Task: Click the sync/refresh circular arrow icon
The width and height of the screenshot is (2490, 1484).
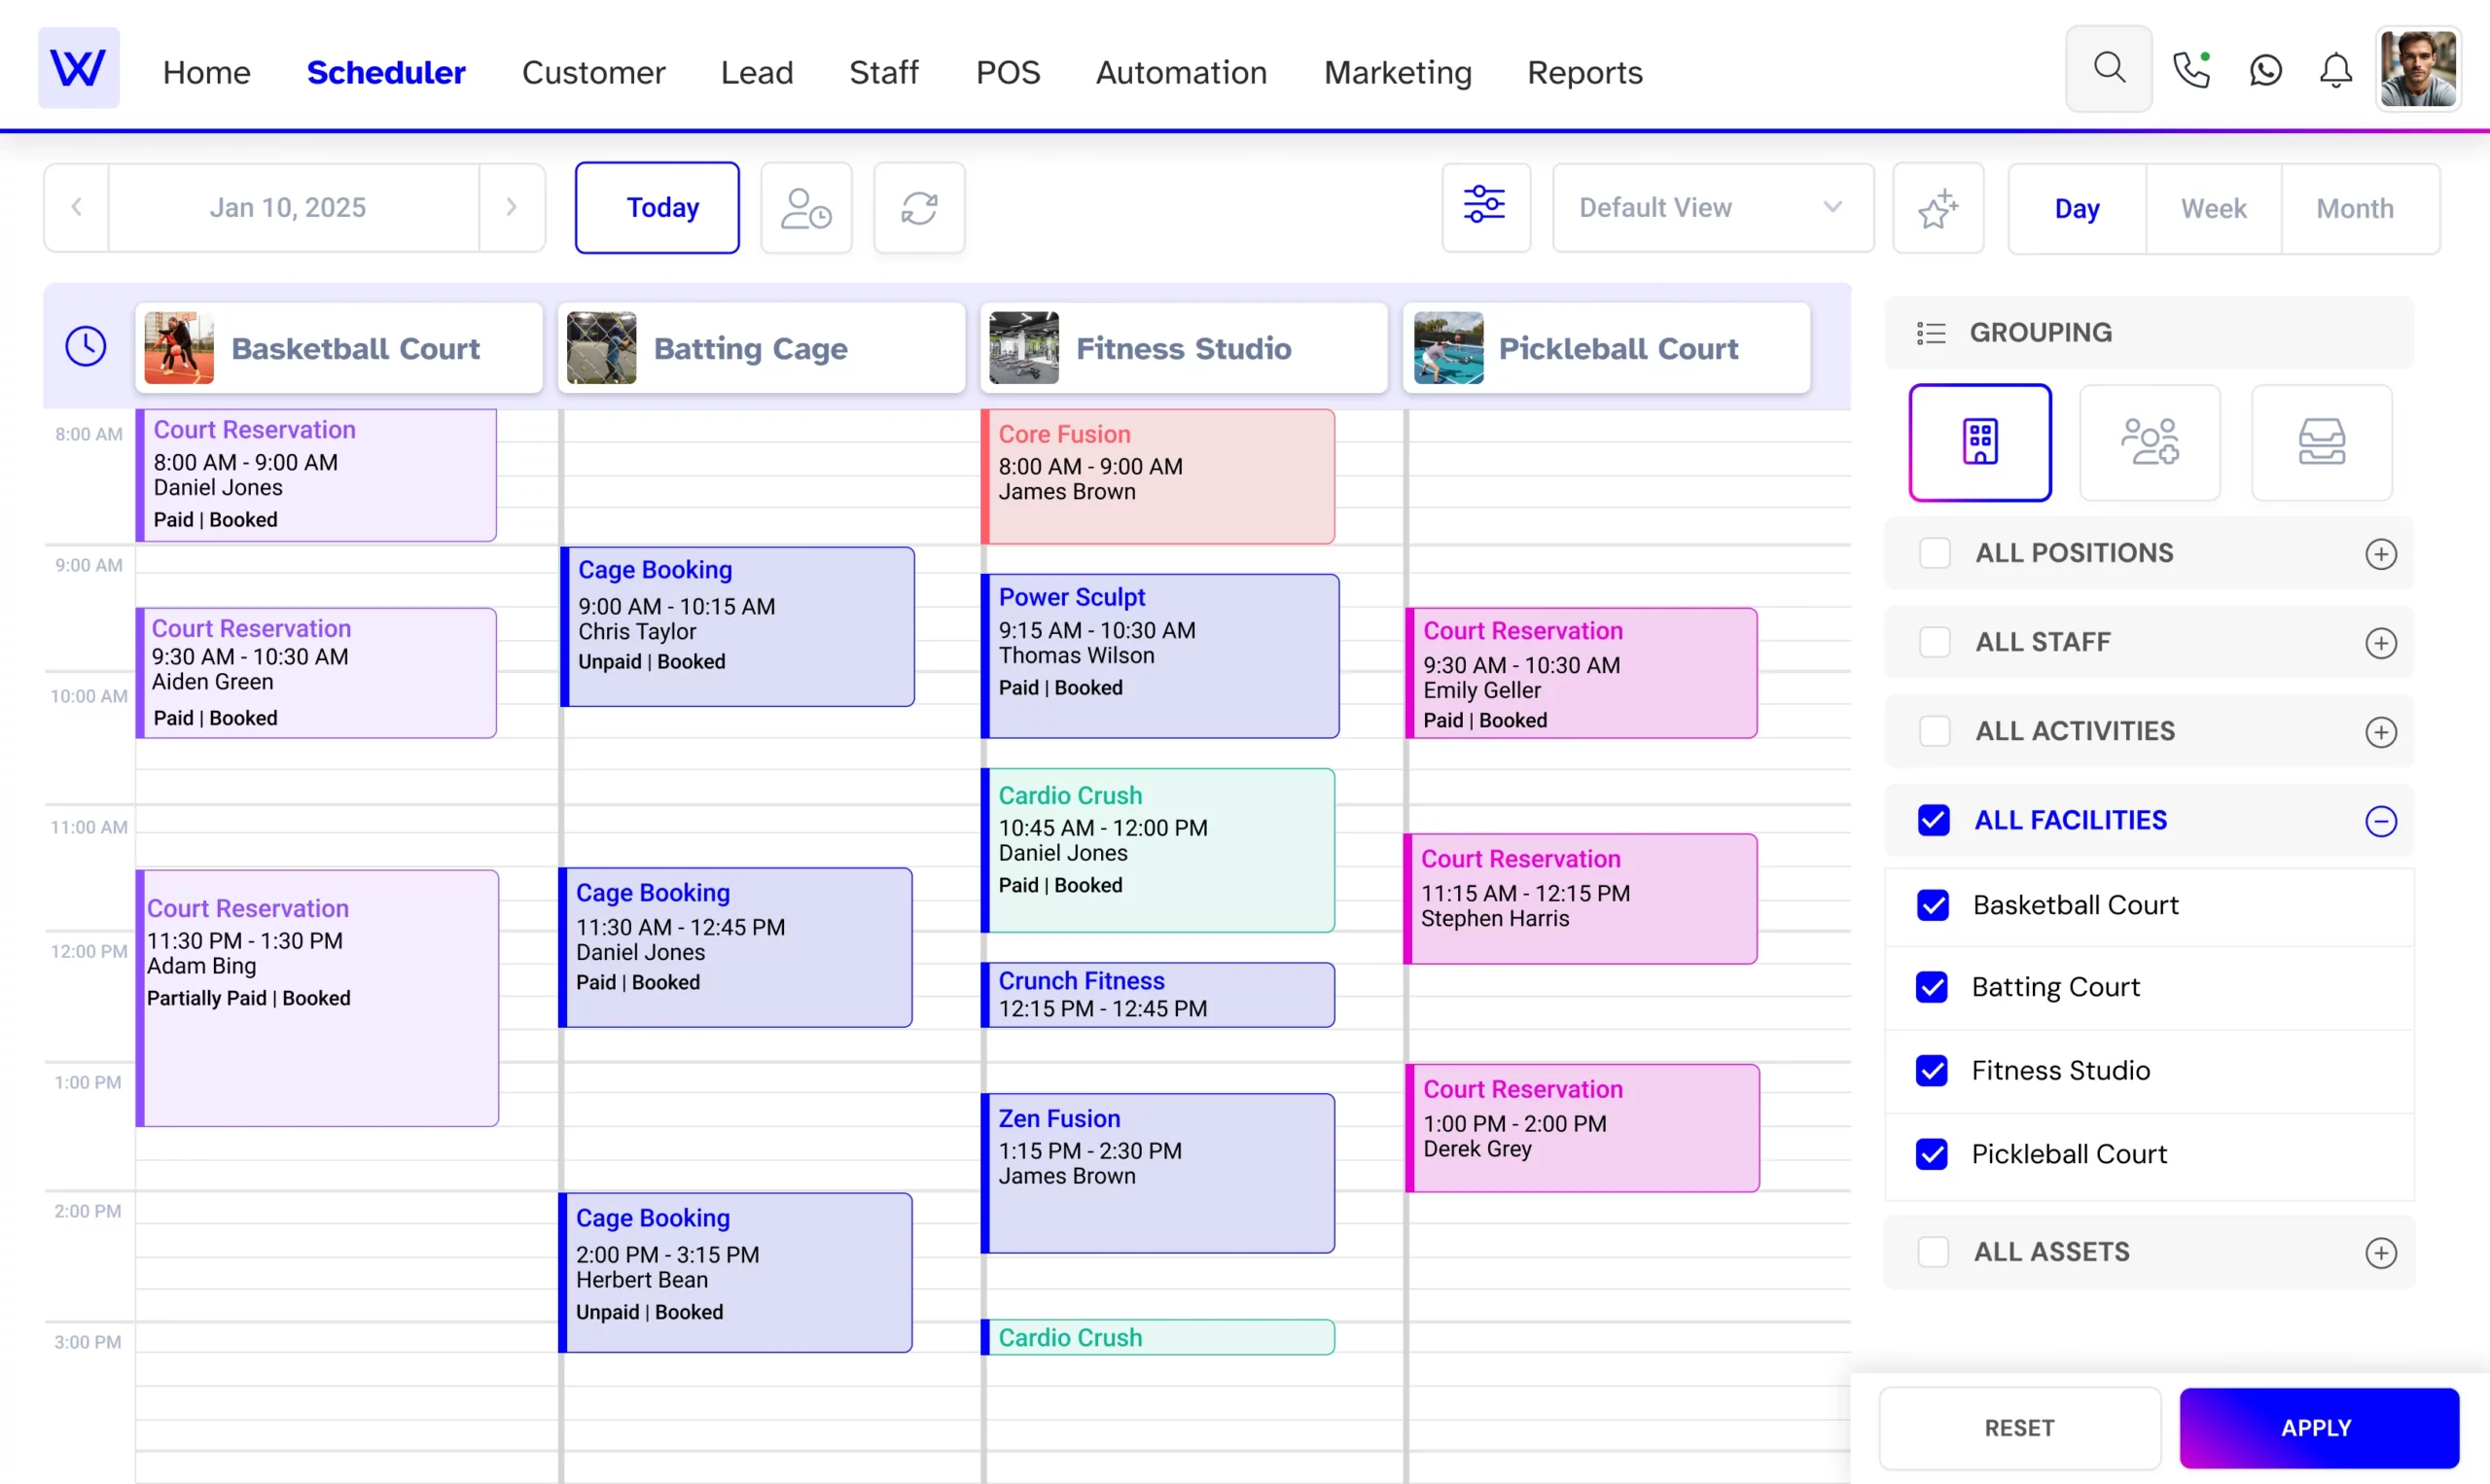Action: click(920, 207)
